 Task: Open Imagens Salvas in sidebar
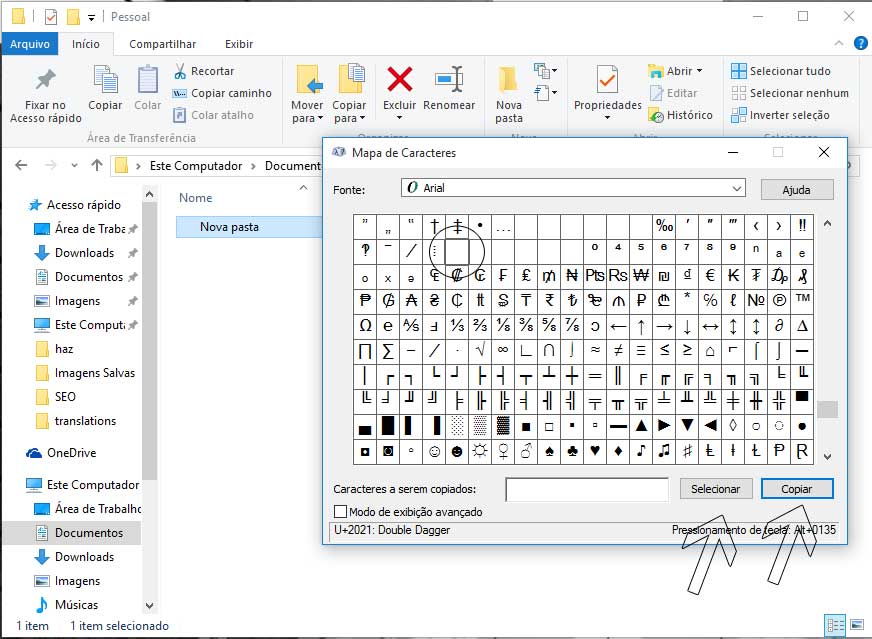coord(95,373)
